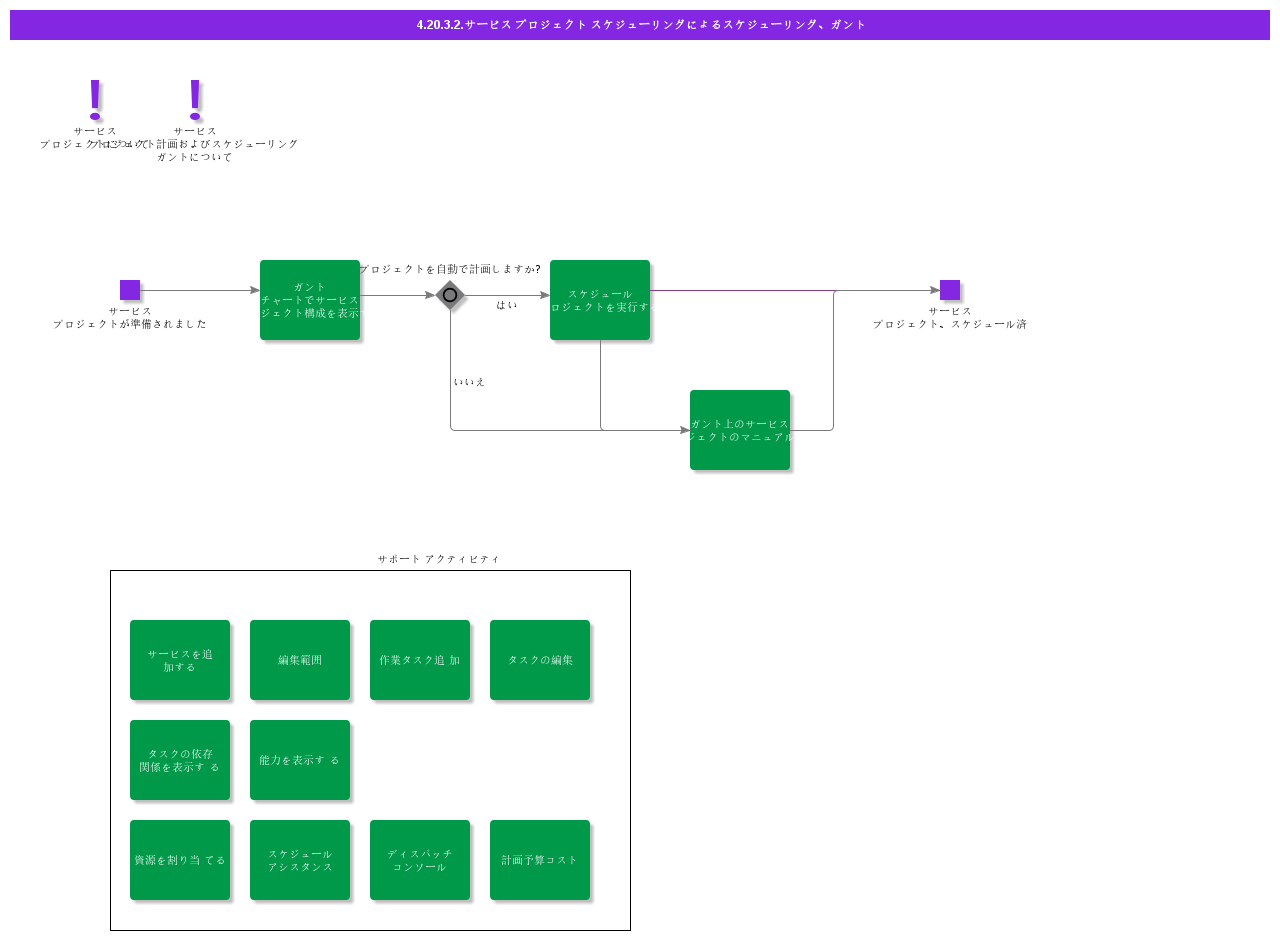Click the question label 'プロジェクトを自動で計画しますか?'
The width and height of the screenshot is (1280, 940).
(x=450, y=269)
